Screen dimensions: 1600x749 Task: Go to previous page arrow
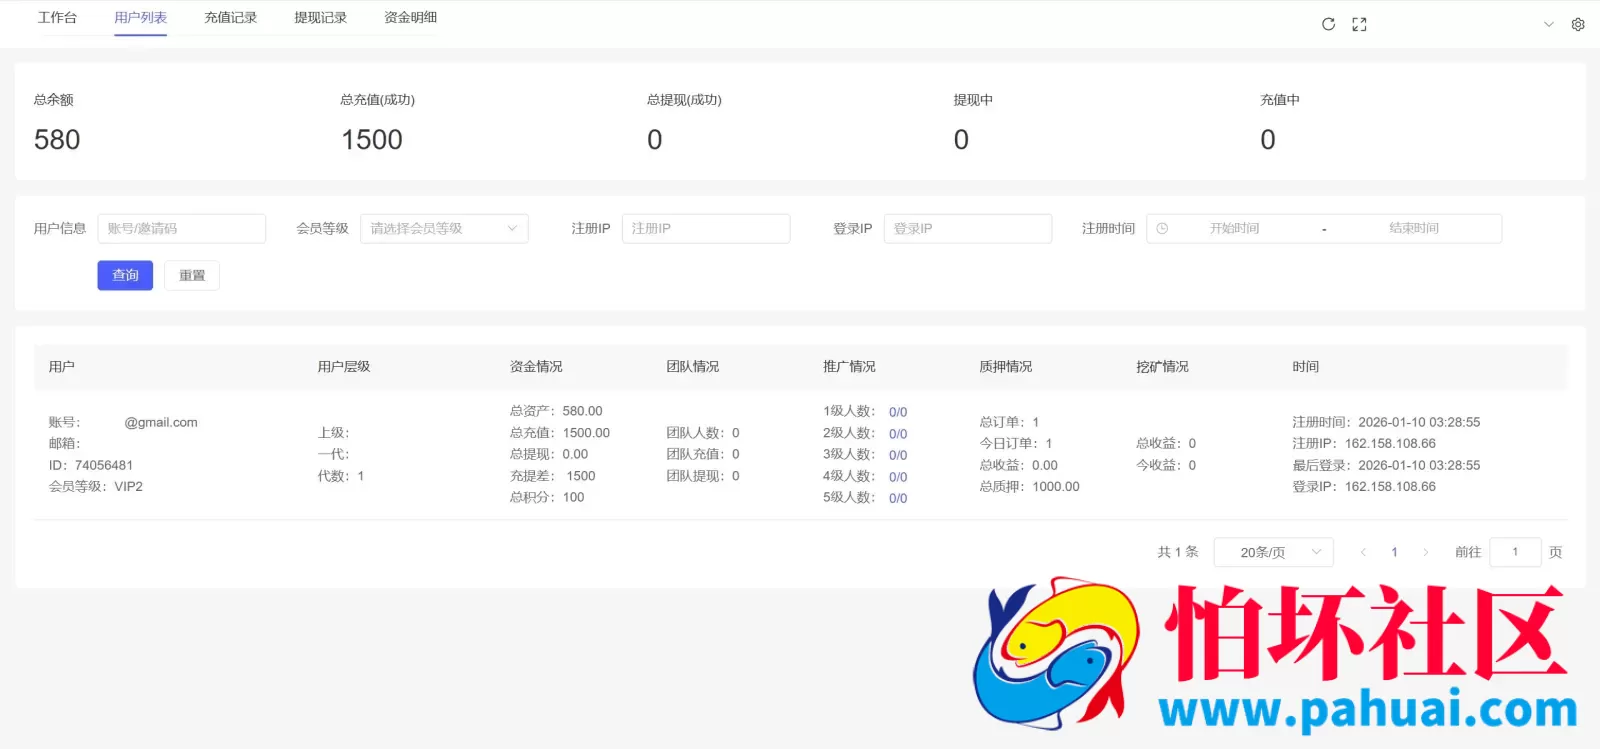[1363, 552]
